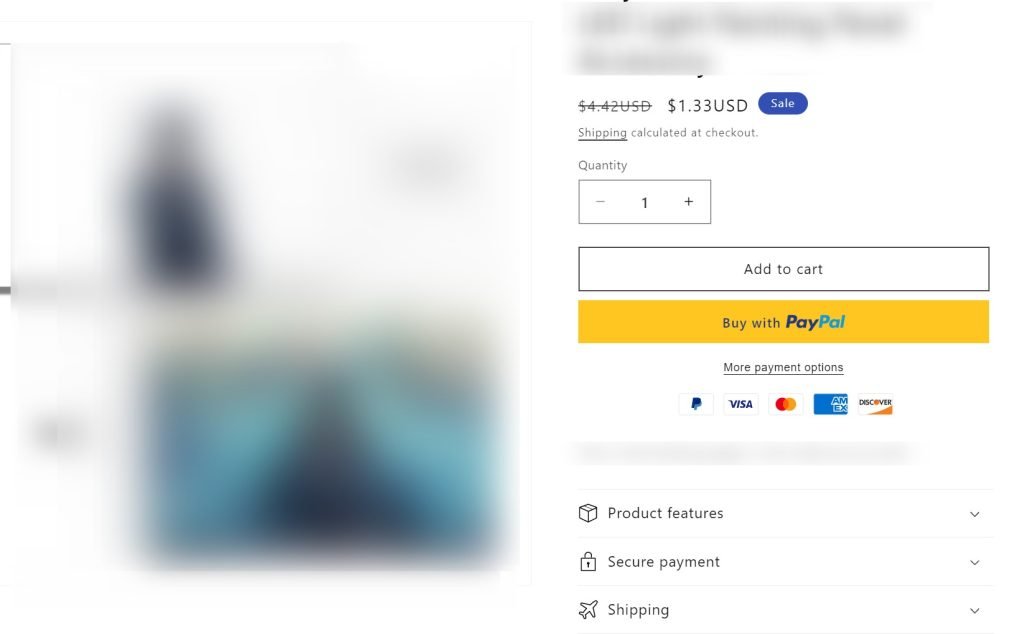This screenshot has height=634, width=1024.
Task: Click the Shipping airplane icon
Action: pyautogui.click(x=588, y=609)
